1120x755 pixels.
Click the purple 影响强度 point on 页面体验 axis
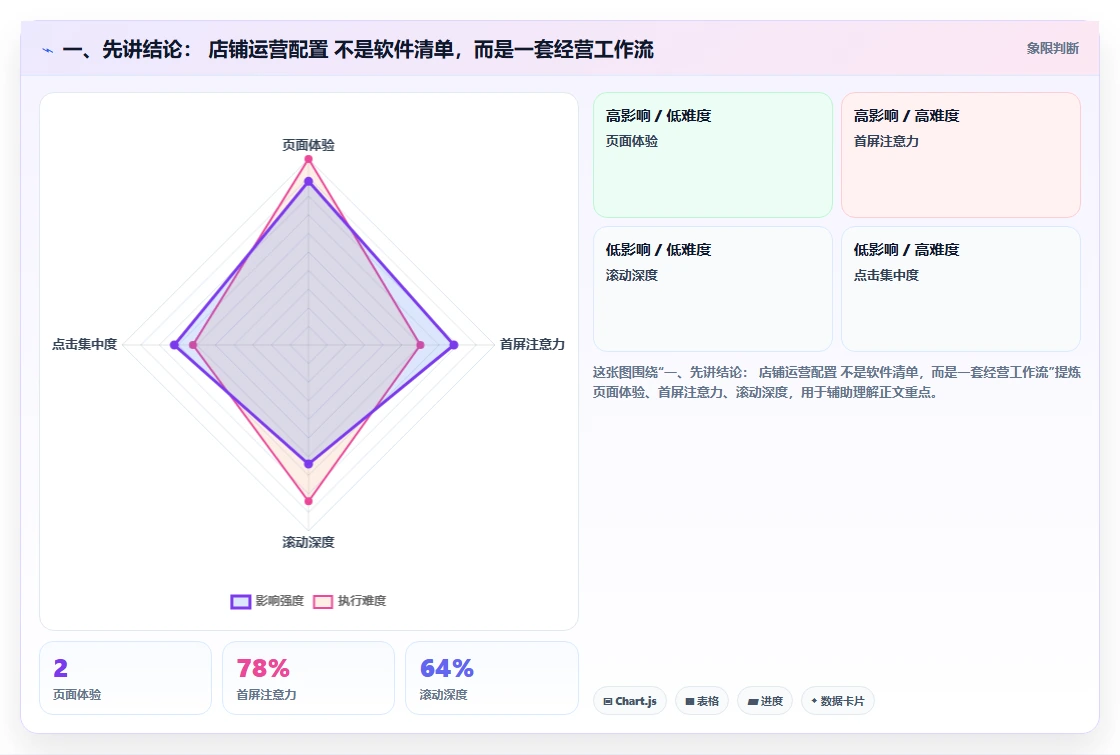[309, 182]
